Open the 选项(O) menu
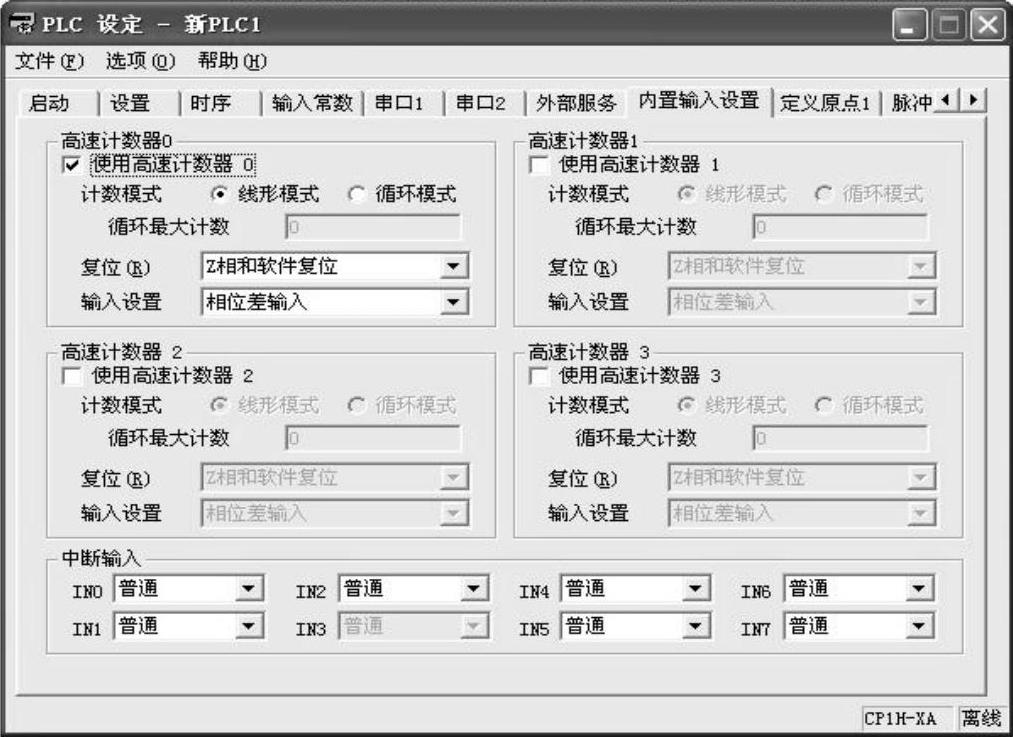Image resolution: width=1013 pixels, height=737 pixels. pyautogui.click(x=140, y=61)
